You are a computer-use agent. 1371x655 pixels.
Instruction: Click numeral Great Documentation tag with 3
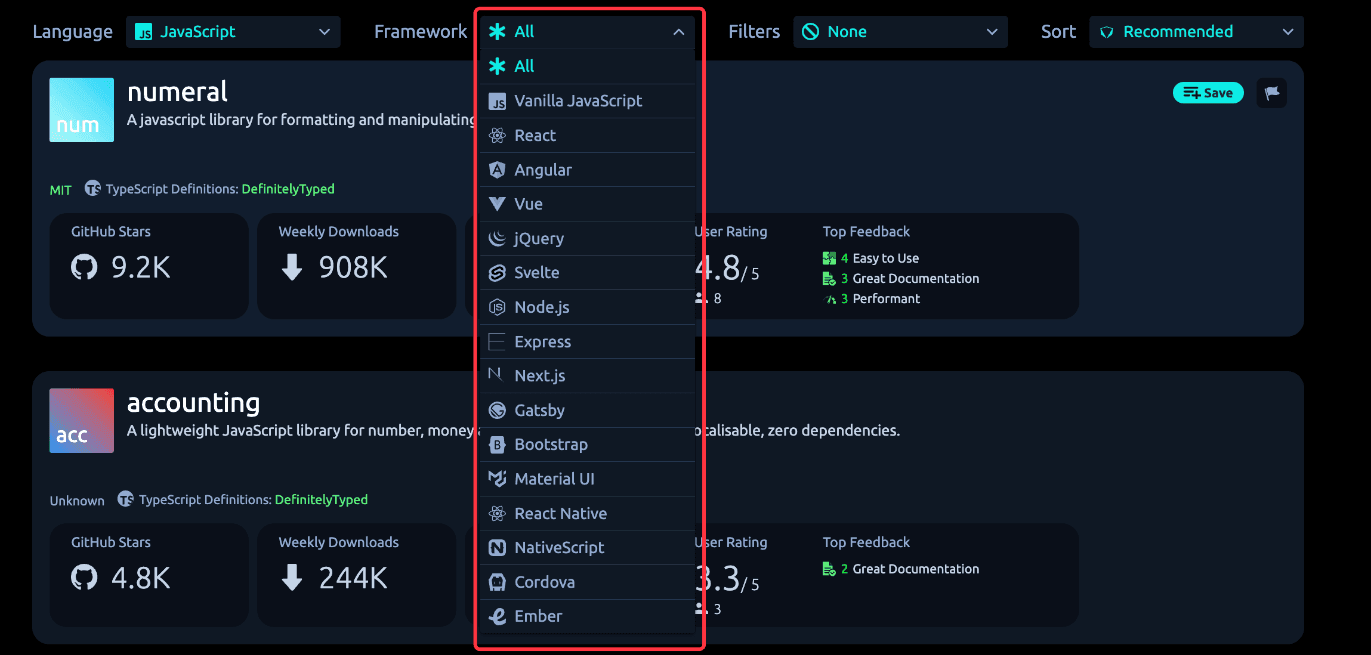pyautogui.click(x=901, y=279)
